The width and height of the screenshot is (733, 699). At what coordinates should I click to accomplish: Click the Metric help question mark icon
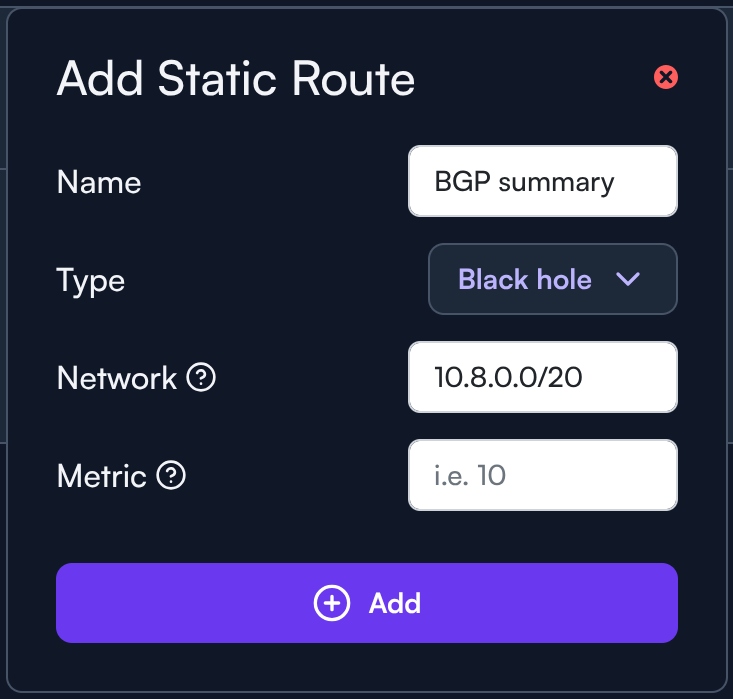172,476
